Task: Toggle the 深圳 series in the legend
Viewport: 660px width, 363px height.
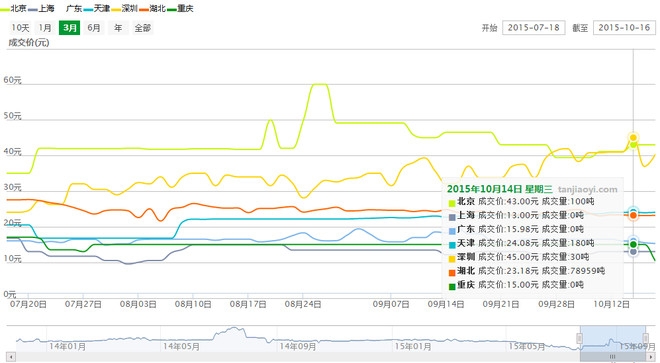Action: point(125,8)
